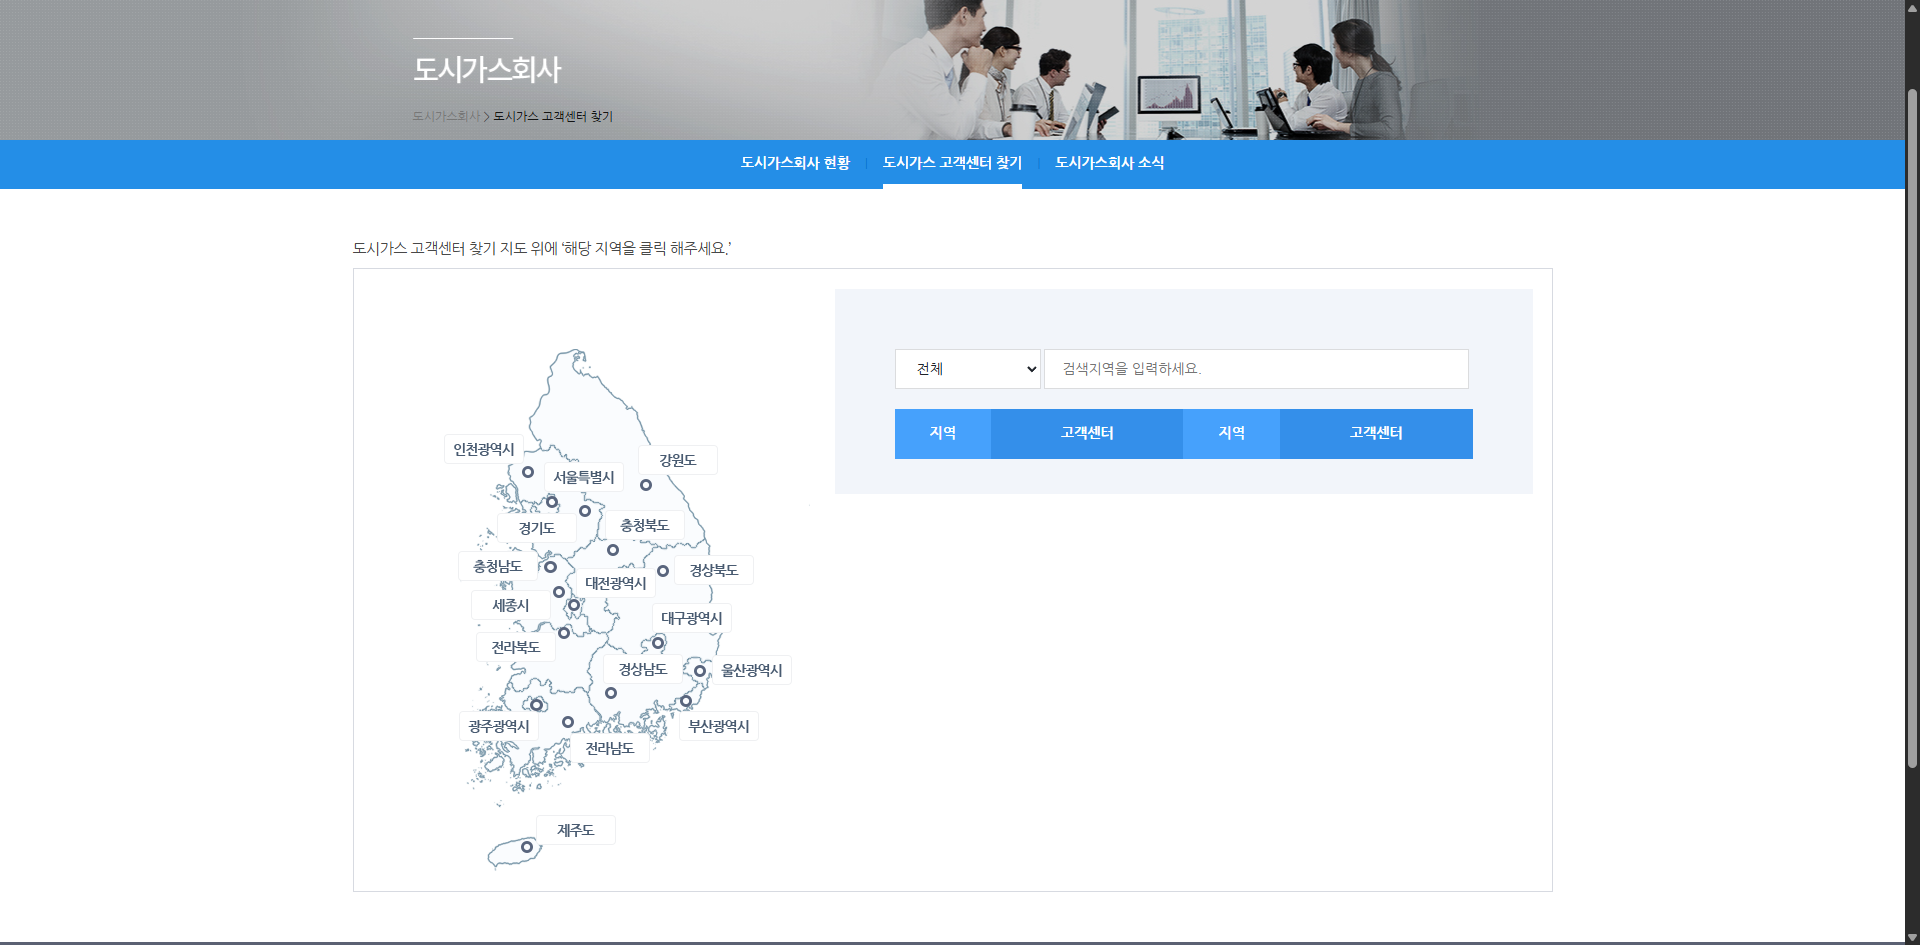Select the Gangwon-do (강원도) map marker pin
This screenshot has width=1920, height=945.
point(646,485)
